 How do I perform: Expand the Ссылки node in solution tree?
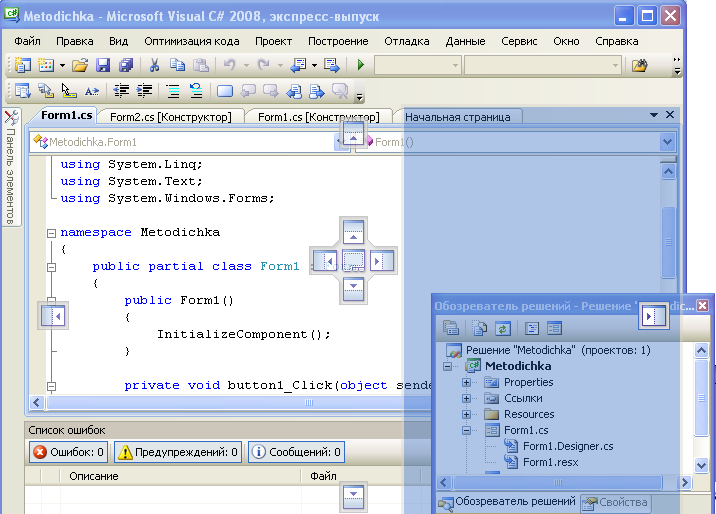(x=466, y=398)
